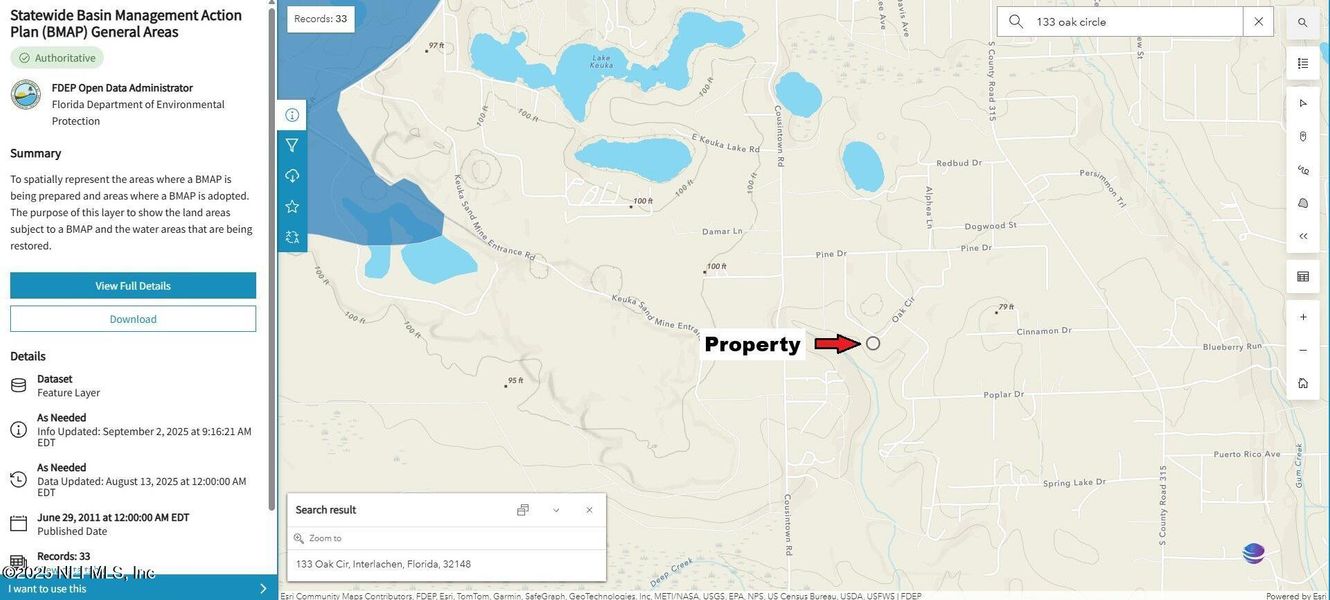Click the Download button
The height and width of the screenshot is (600, 1330).
pyautogui.click(x=133, y=319)
